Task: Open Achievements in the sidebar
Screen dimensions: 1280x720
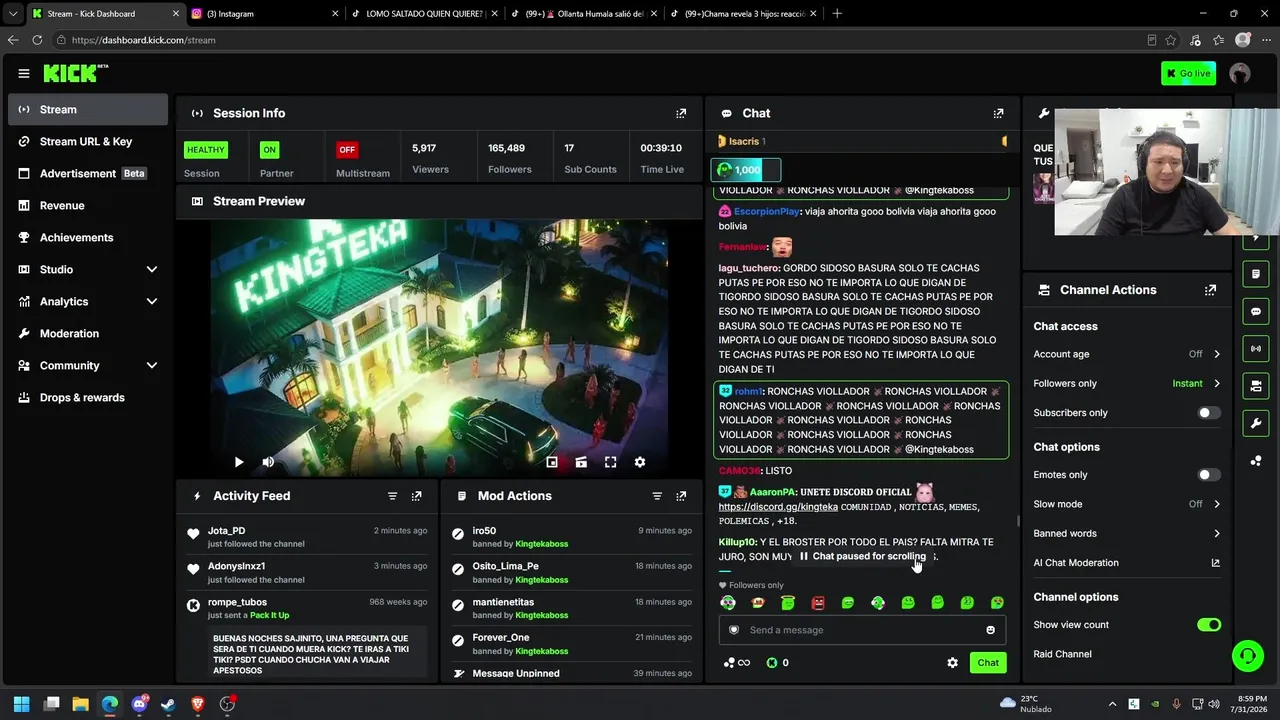Action: [88, 237]
